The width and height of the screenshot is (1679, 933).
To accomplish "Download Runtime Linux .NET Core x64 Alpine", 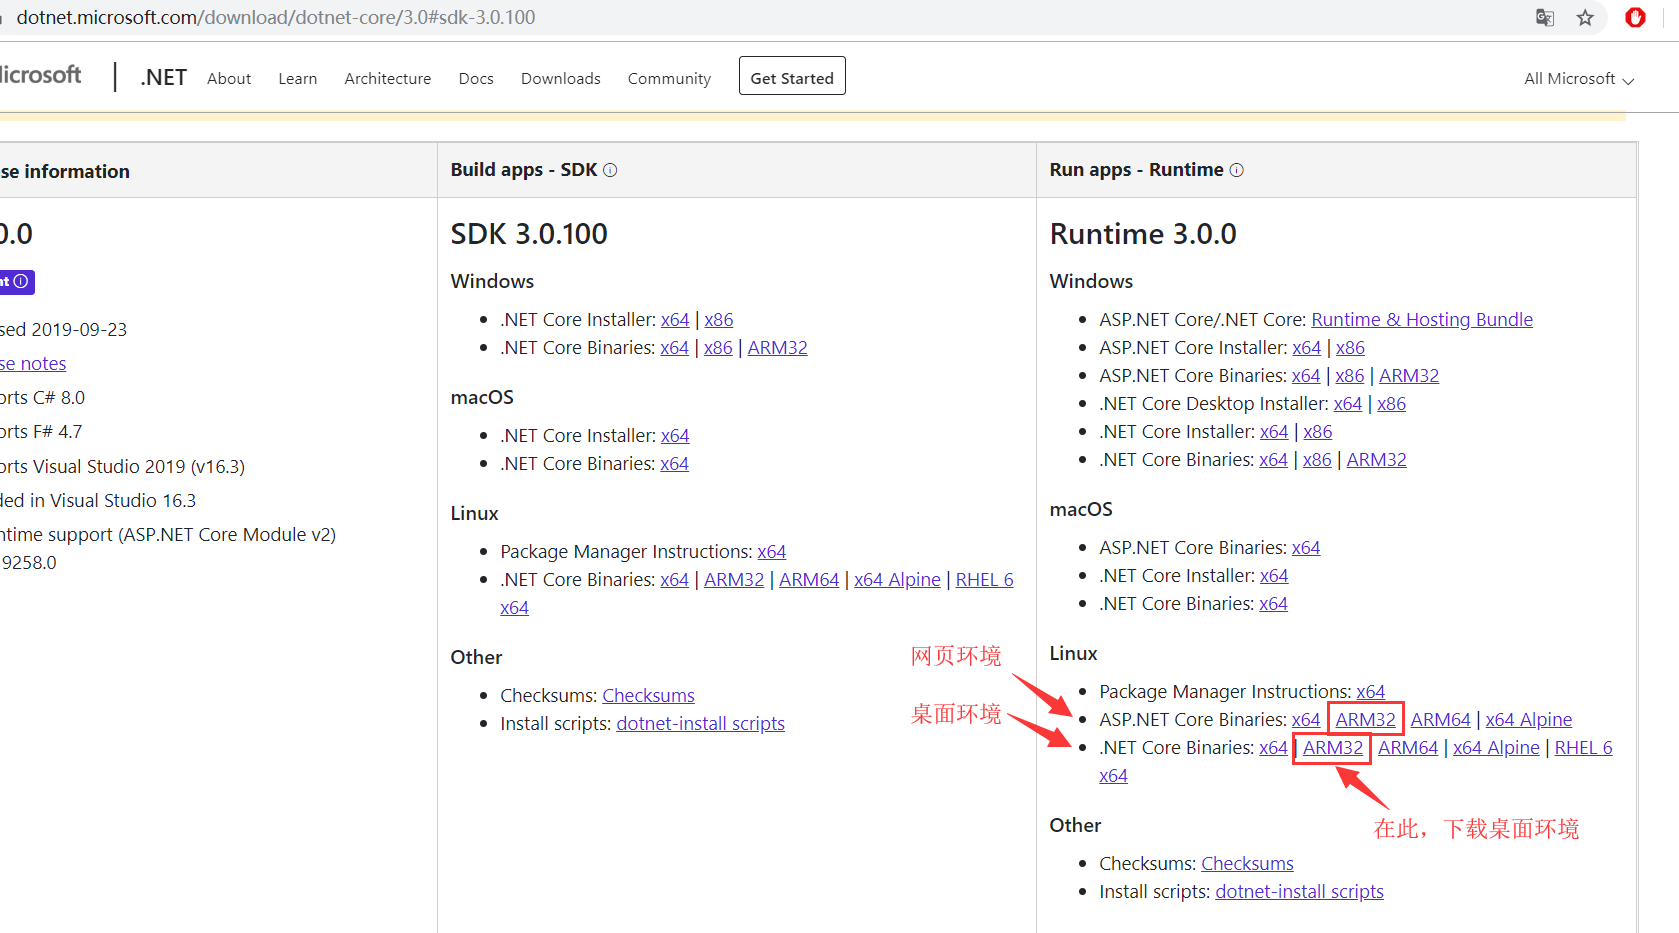I will [x=1496, y=748].
